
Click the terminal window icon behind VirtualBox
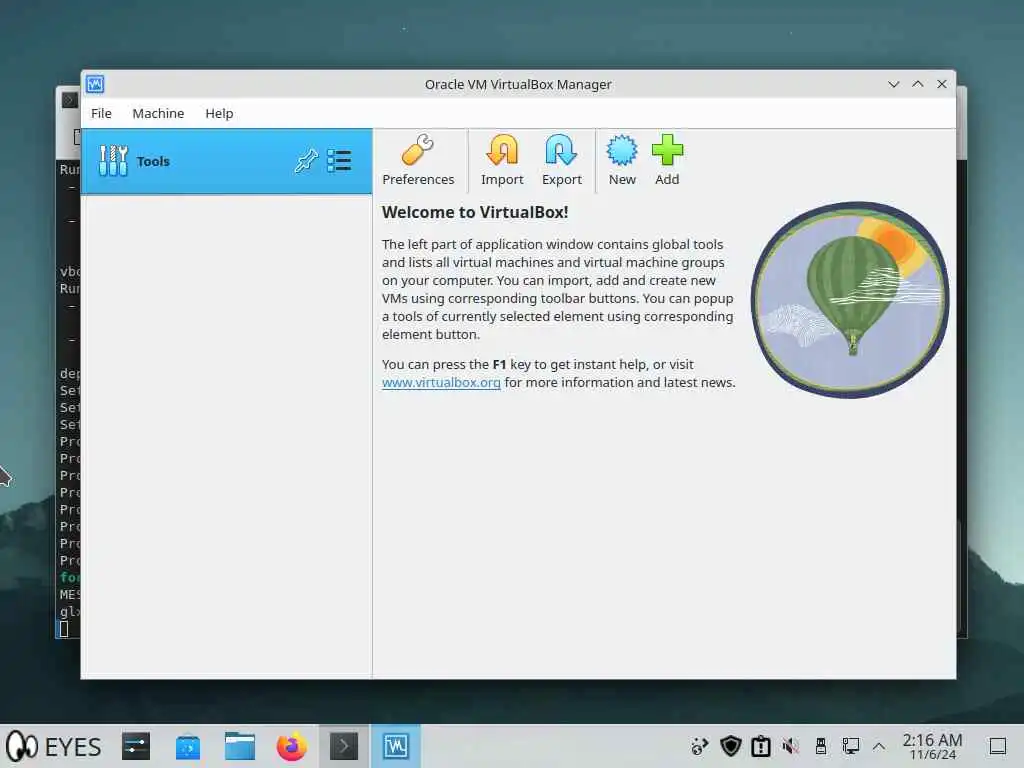pyautogui.click(x=70, y=100)
